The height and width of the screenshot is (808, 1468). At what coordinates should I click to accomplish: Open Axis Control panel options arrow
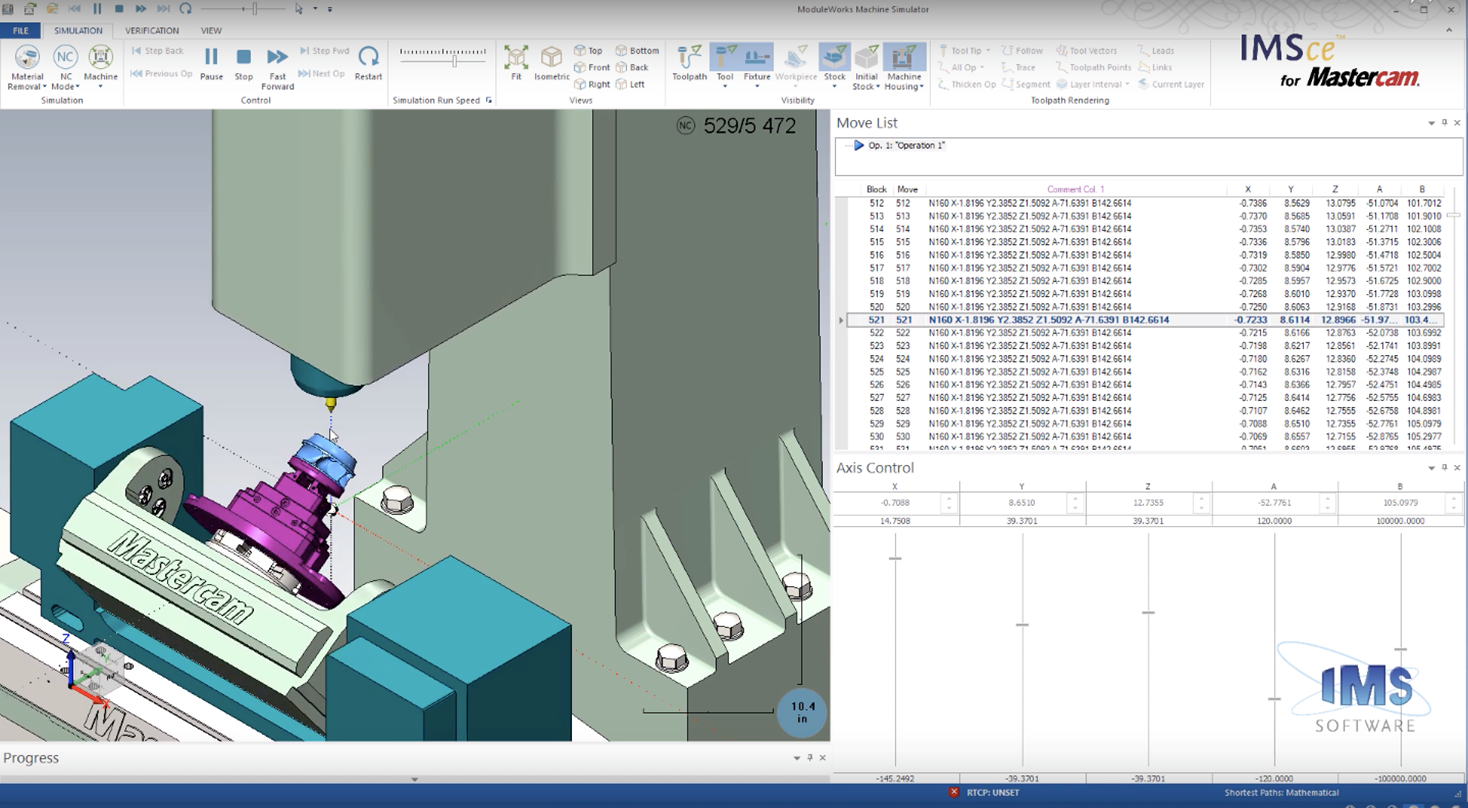[1431, 468]
